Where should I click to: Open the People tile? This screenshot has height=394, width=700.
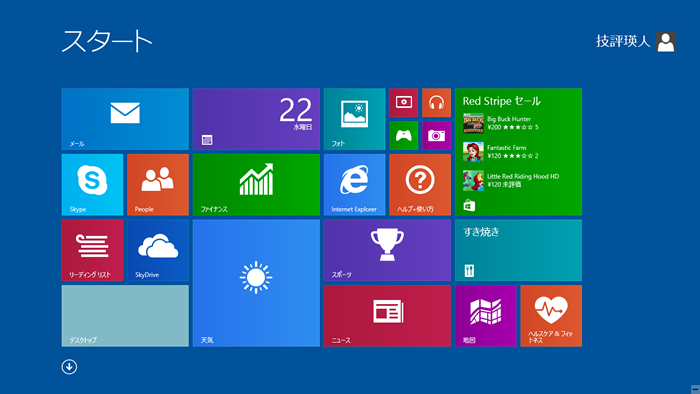click(158, 185)
